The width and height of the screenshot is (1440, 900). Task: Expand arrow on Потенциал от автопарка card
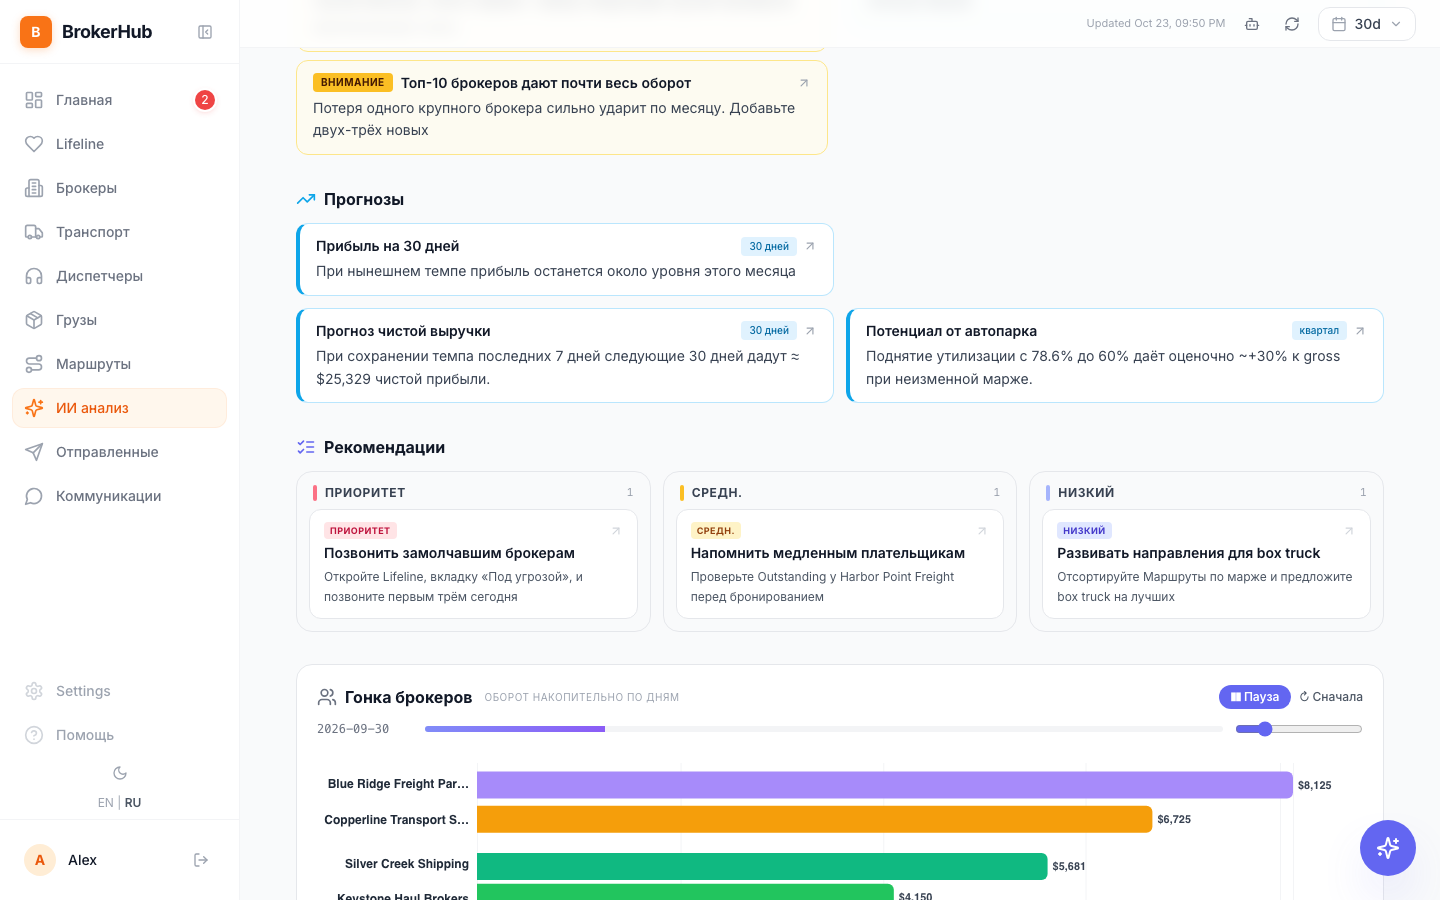[1360, 331]
